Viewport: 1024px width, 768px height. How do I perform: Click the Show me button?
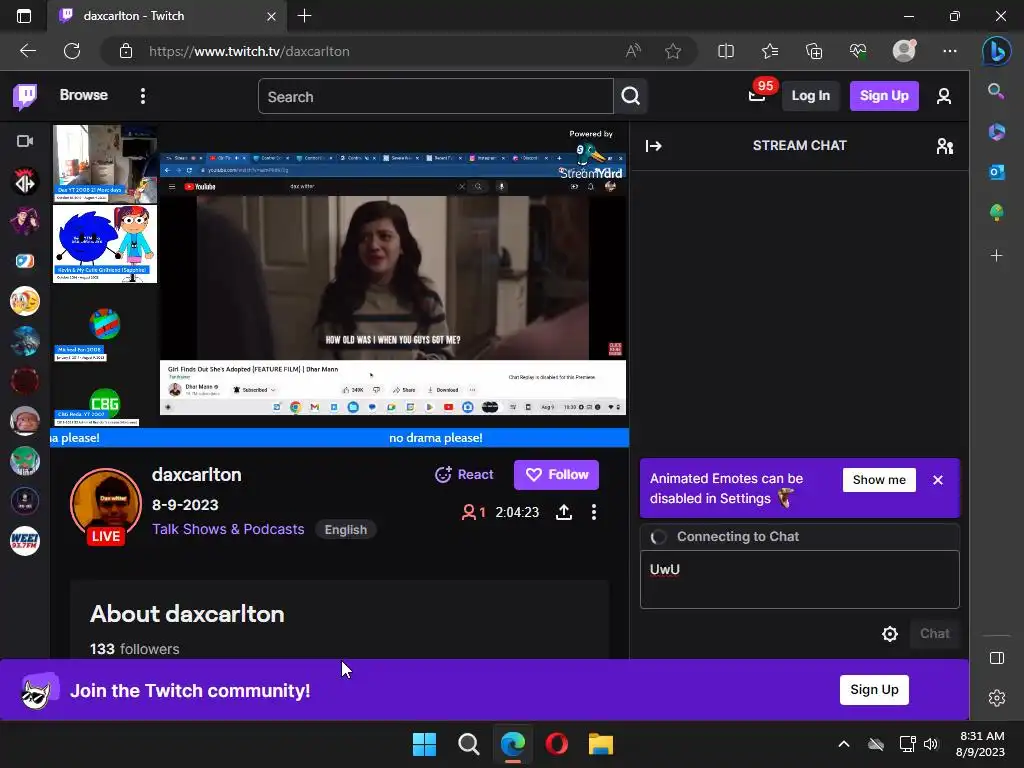[x=879, y=480]
